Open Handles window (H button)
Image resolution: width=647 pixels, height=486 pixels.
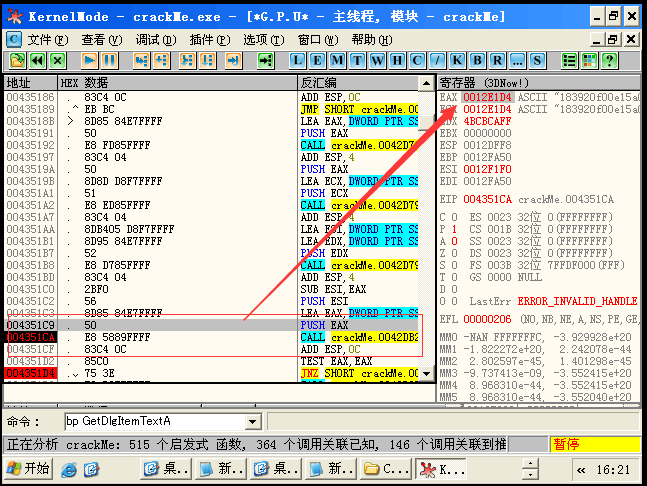click(x=397, y=61)
